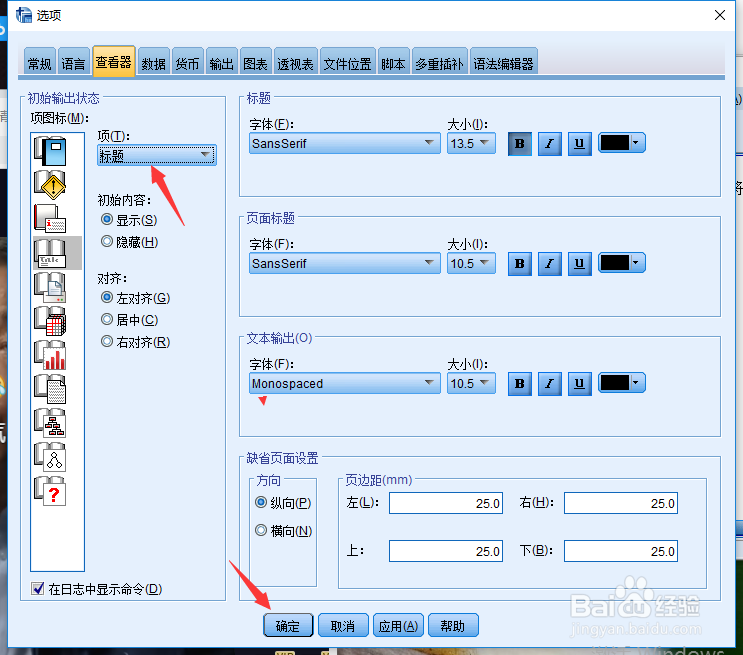Viewport: 743px width, 655px height.
Task: Set page orientation to 纵向(P)
Action: [283, 502]
